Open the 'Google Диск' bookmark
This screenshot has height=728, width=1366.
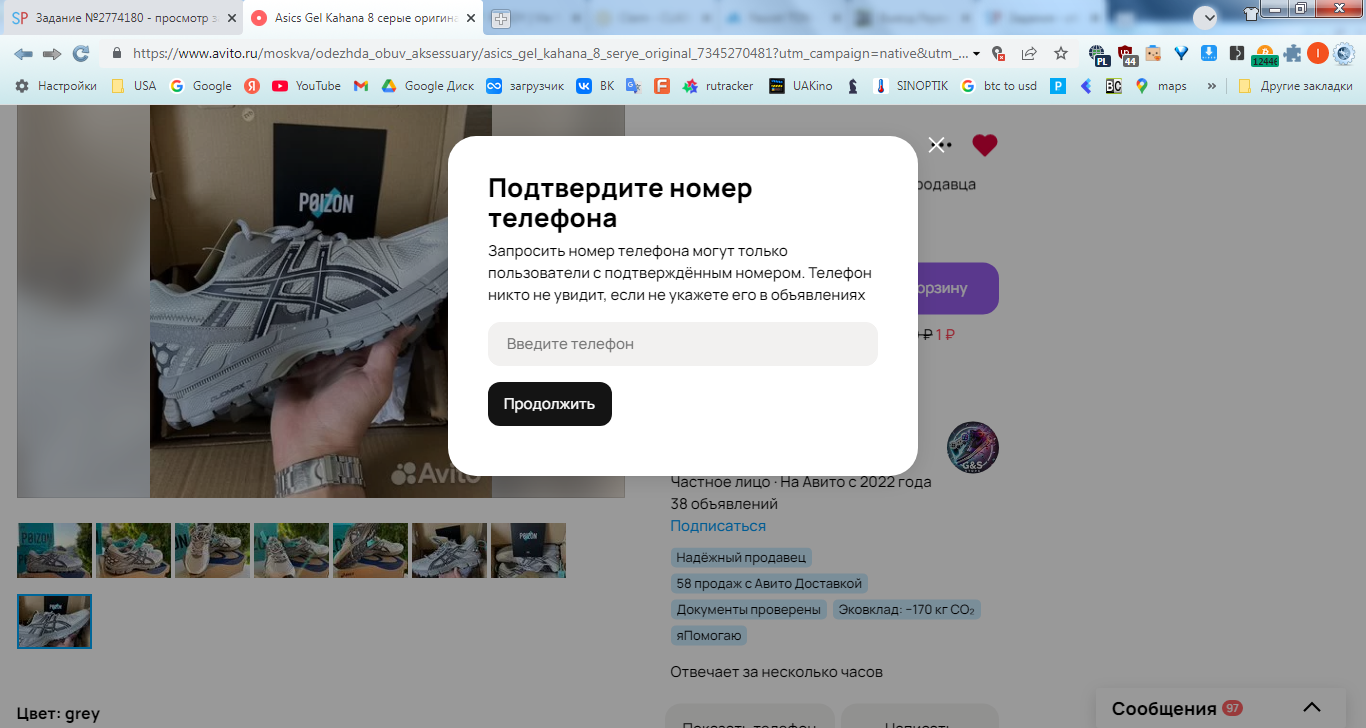[x=427, y=86]
